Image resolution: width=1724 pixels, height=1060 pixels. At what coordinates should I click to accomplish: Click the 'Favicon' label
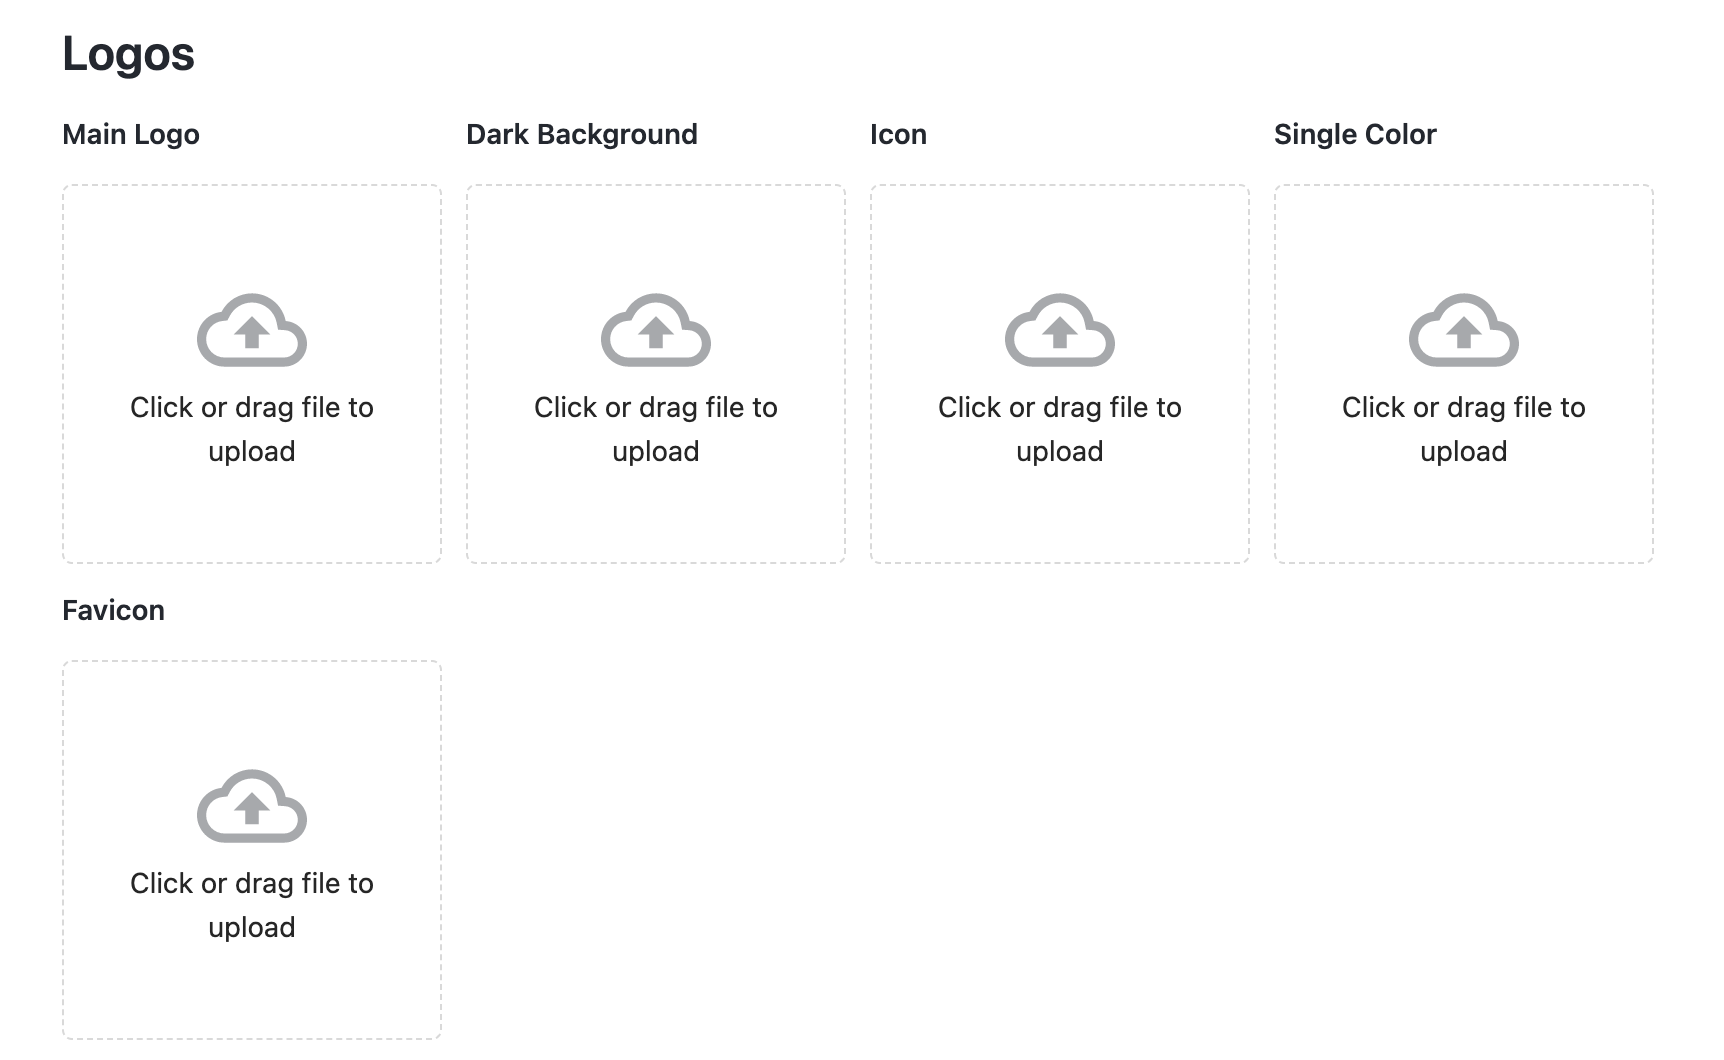[113, 610]
